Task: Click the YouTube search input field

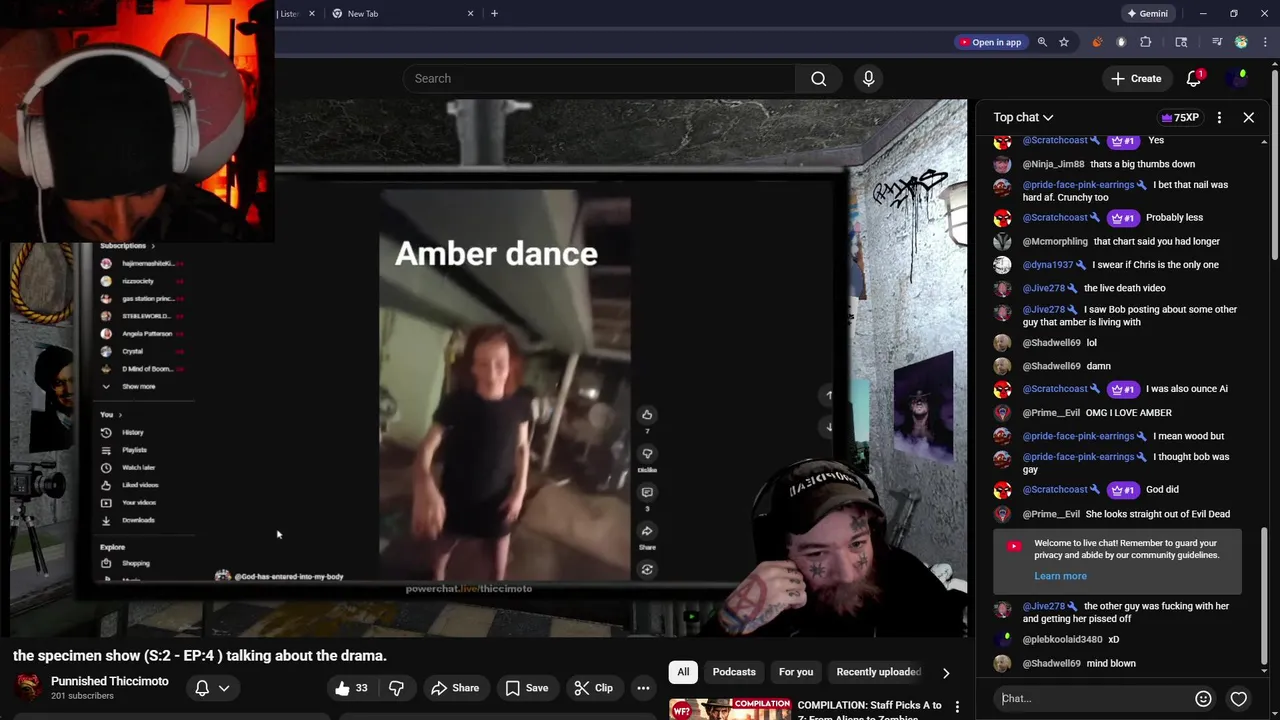Action: pos(600,78)
